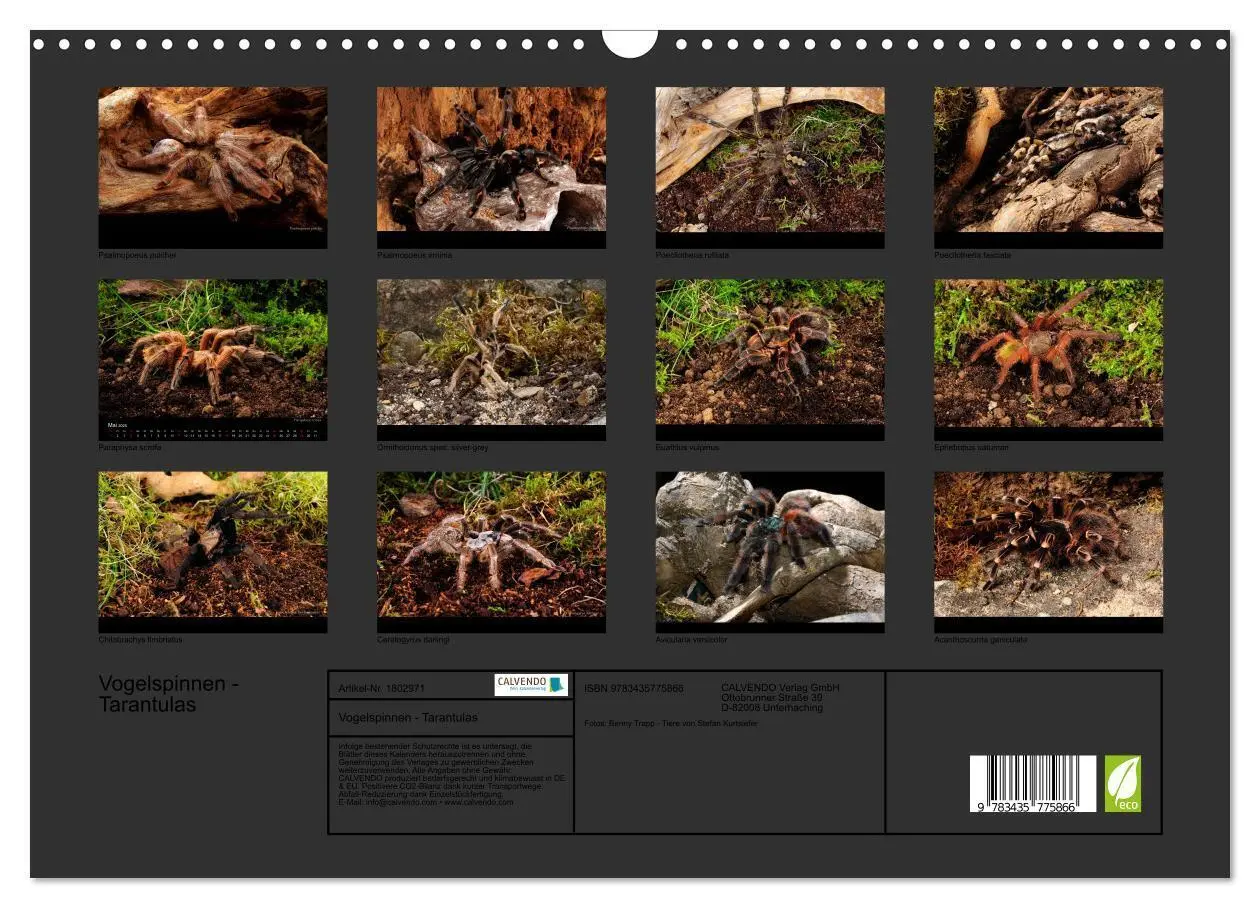1260x908 pixels.
Task: Click the caption 'Poecilotheria rufilata'
Action: point(693,256)
